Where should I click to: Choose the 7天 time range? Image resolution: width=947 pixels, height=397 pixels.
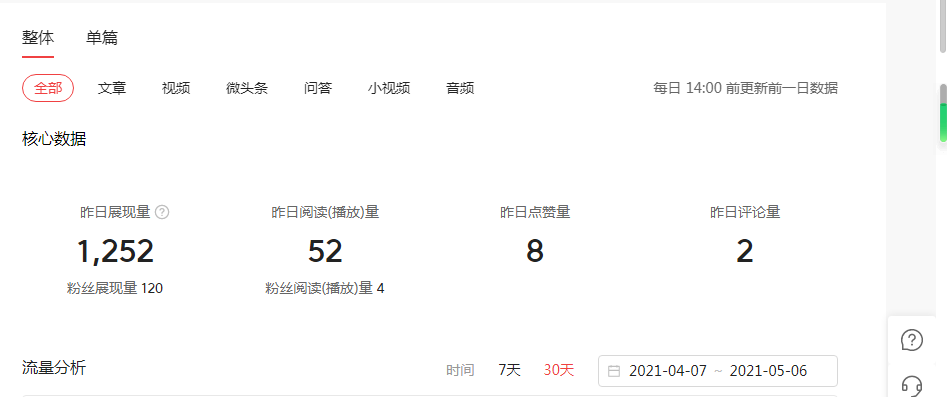[509, 370]
